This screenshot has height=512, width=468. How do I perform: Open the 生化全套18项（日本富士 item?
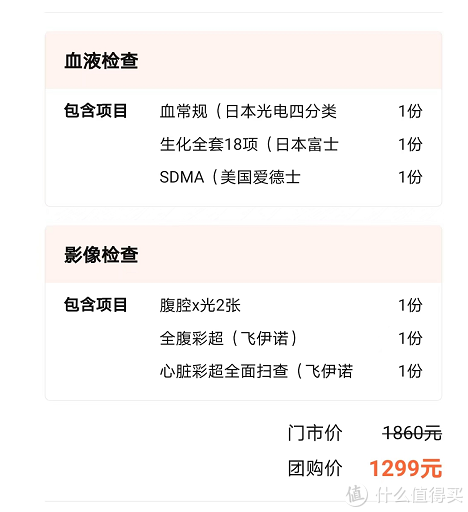click(x=249, y=144)
